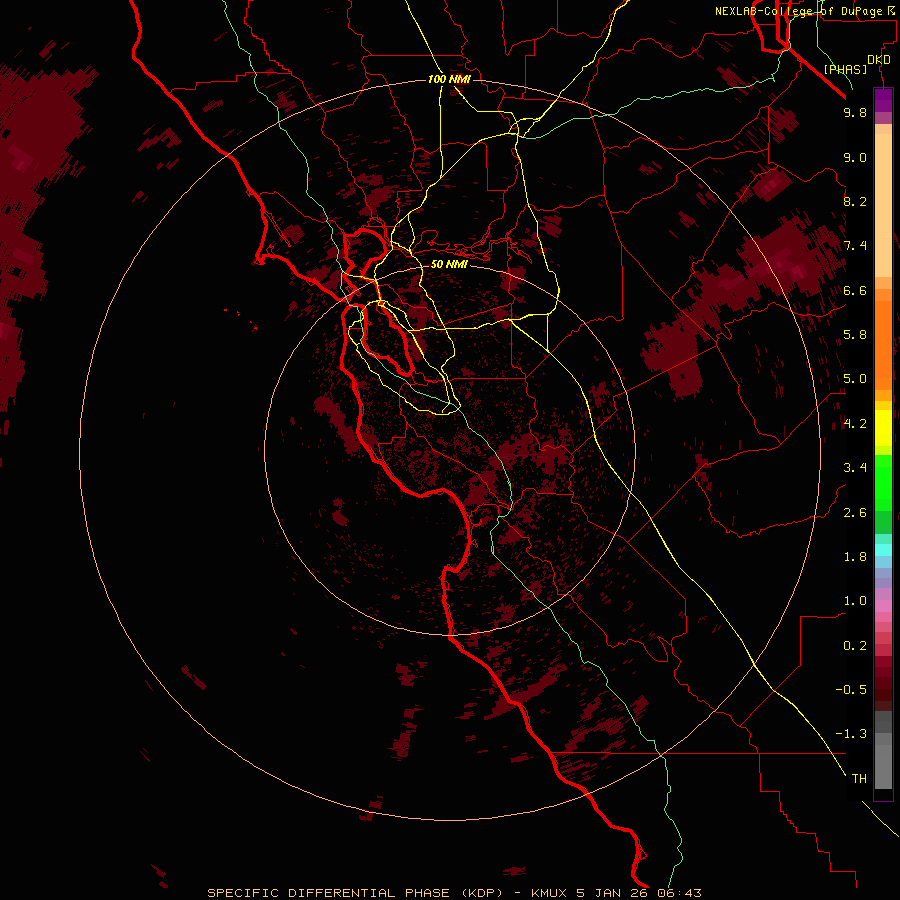This screenshot has height=900, width=900.
Task: Click the DKD unit label
Action: pyautogui.click(x=878, y=60)
